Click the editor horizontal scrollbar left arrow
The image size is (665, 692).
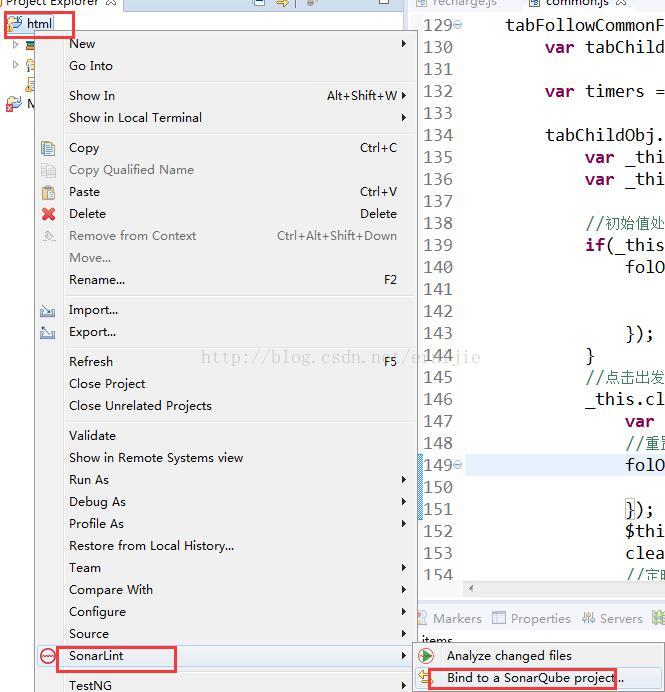coord(471,589)
